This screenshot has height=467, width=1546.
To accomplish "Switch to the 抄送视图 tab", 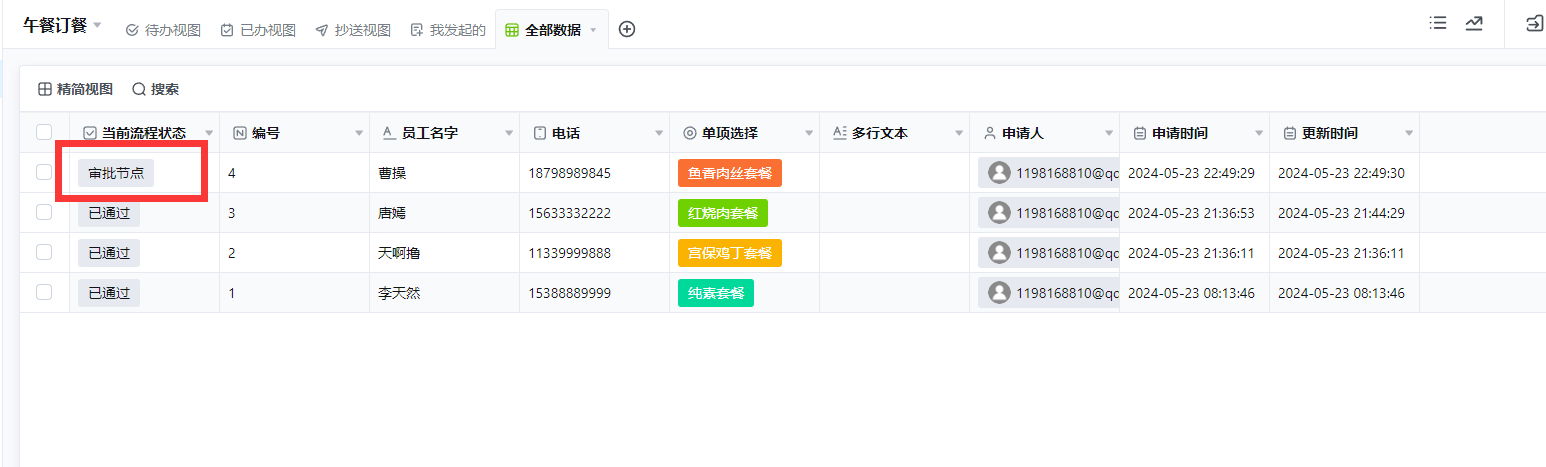I will 353,30.
